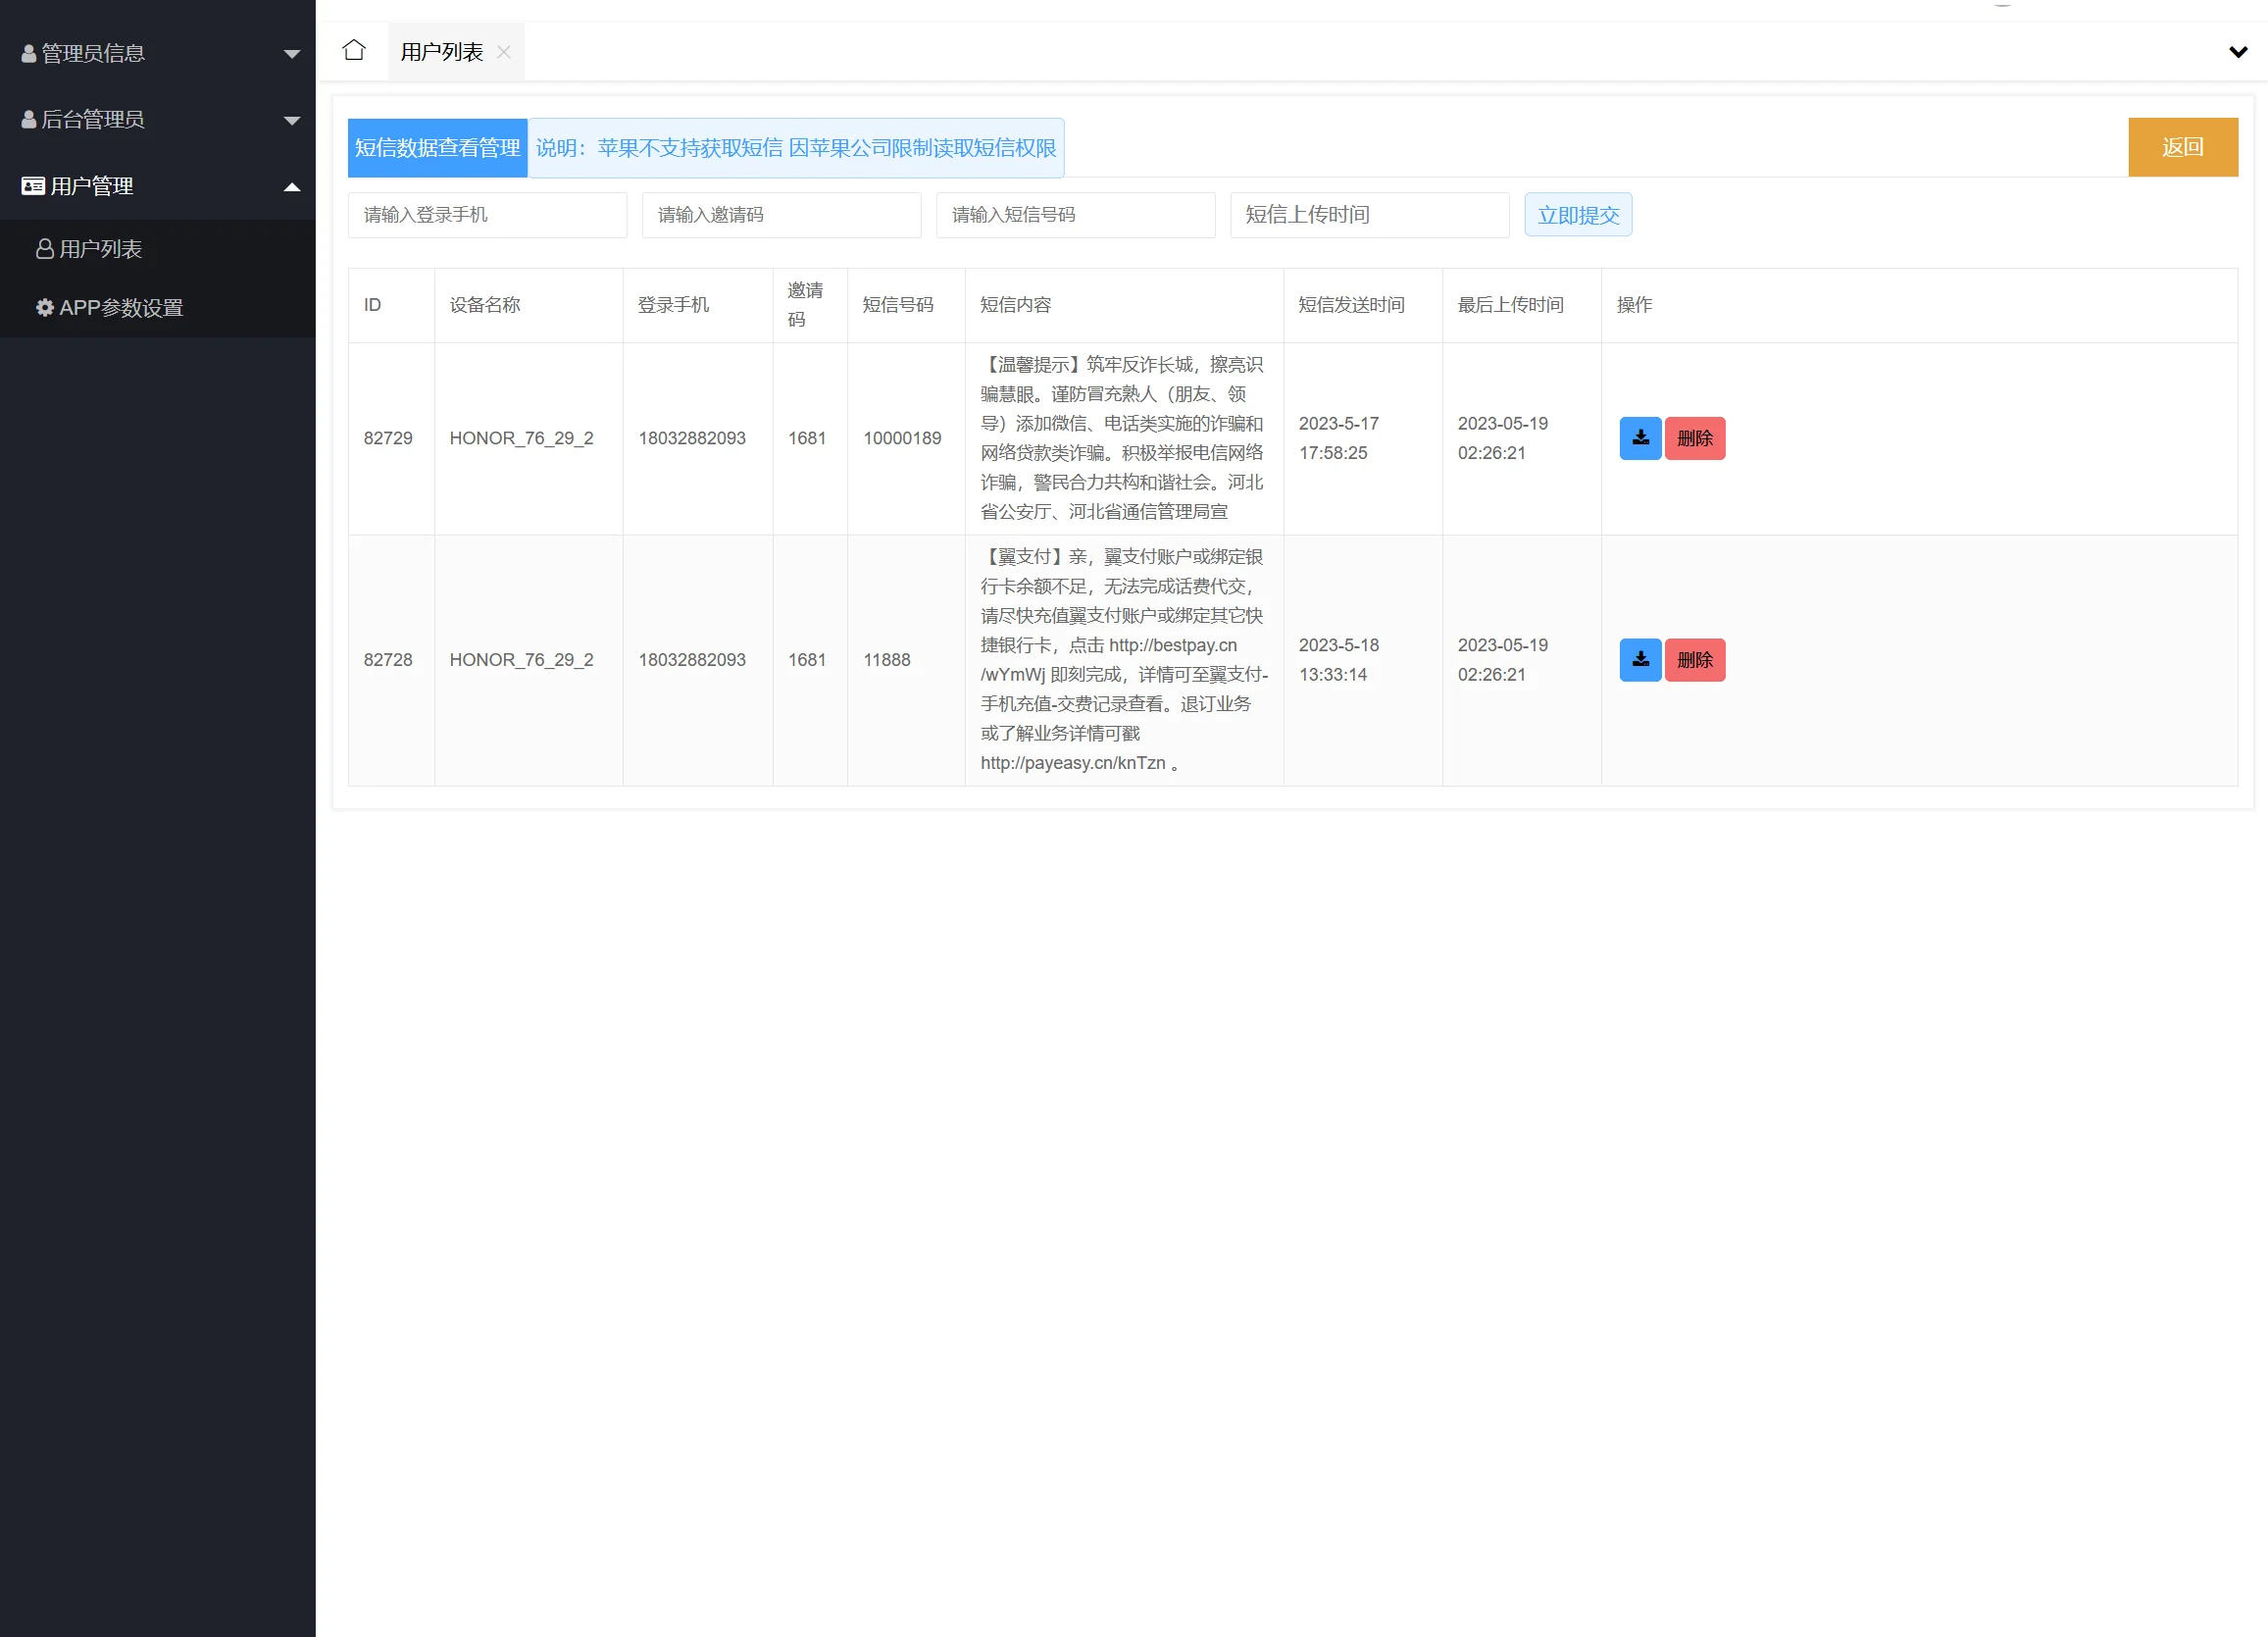Focus the 请输入邀请码 input field
This screenshot has width=2268, height=1637.
coord(781,215)
